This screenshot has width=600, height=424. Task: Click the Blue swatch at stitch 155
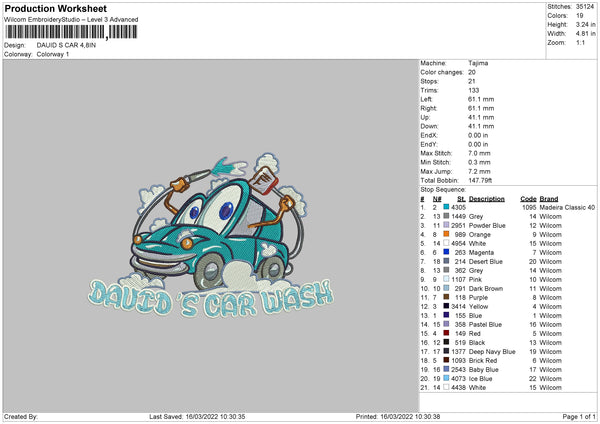click(x=446, y=315)
